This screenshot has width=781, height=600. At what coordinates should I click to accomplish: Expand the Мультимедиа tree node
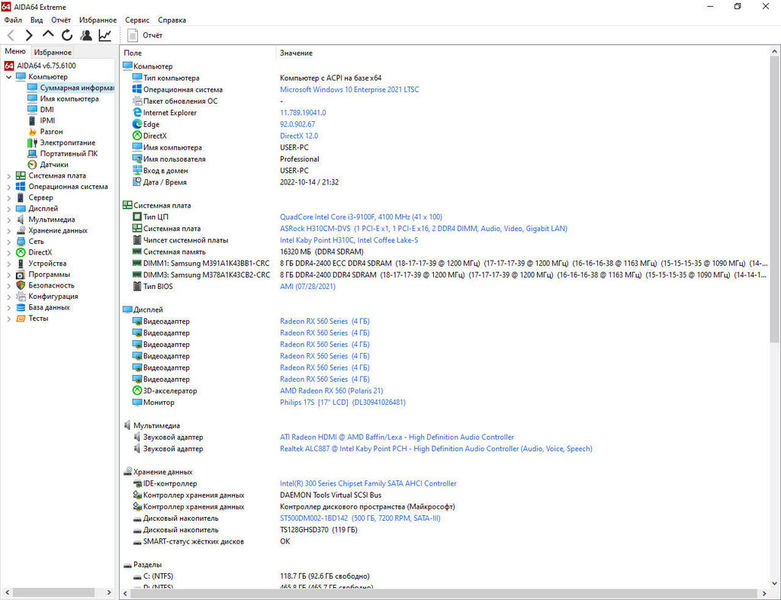point(8,220)
